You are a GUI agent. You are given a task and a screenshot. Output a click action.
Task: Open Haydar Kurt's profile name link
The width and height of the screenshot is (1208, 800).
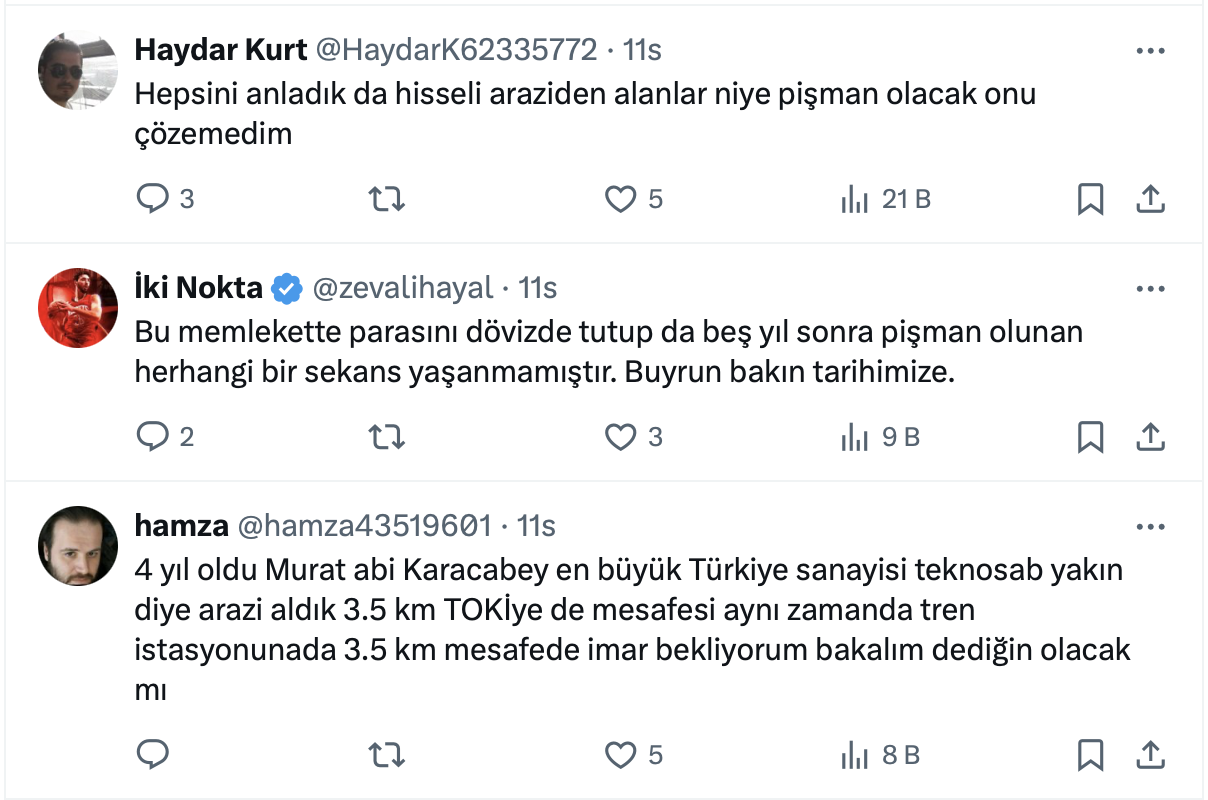pos(220,50)
